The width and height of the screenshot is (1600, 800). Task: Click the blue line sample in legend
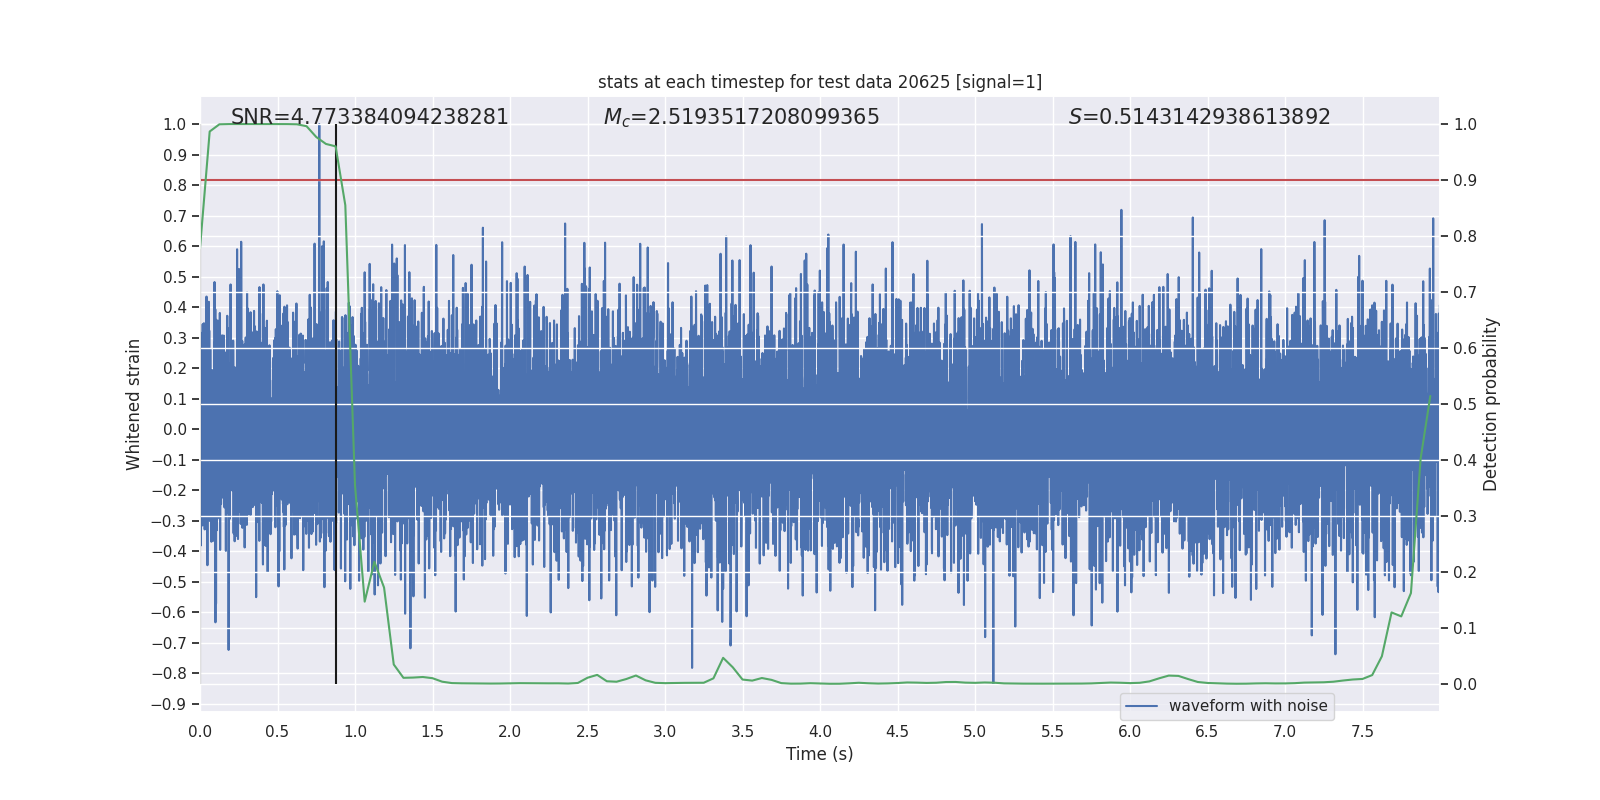[1141, 706]
